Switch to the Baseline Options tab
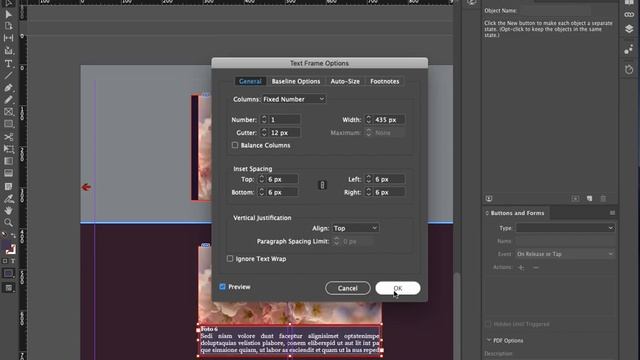Image resolution: width=640 pixels, height=360 pixels. tap(296, 81)
